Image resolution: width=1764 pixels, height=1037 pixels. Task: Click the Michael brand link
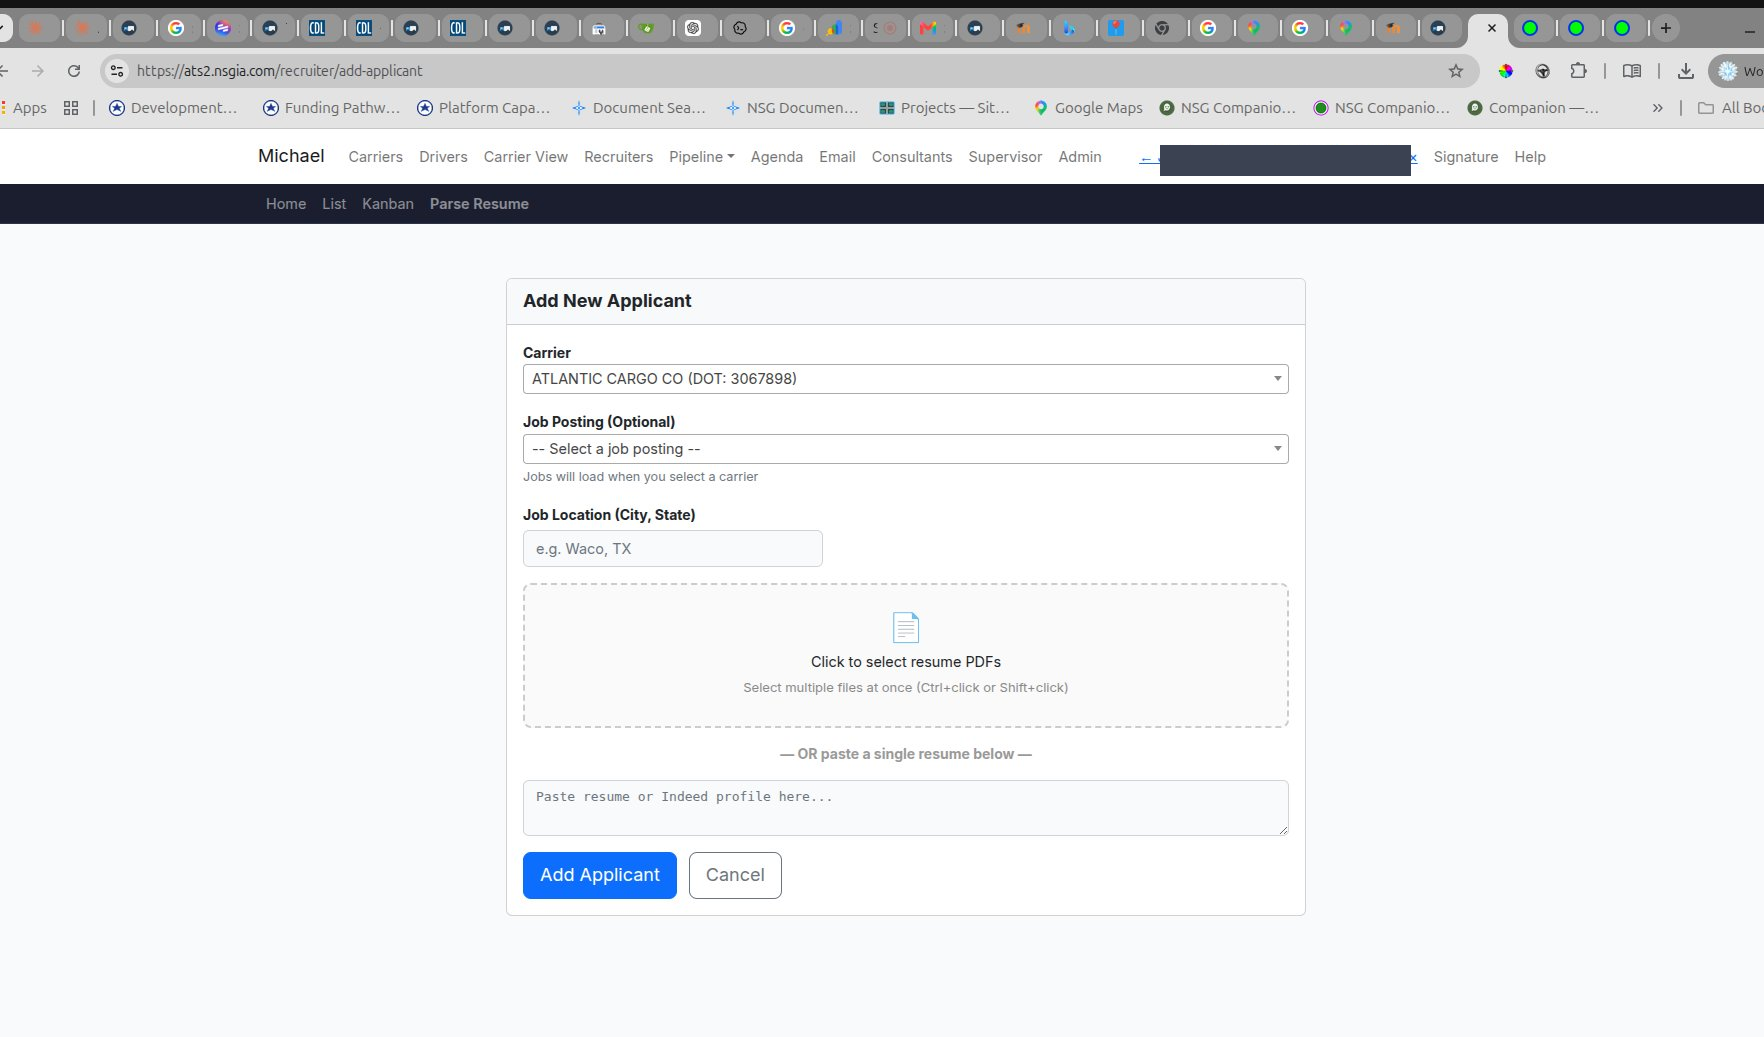click(291, 156)
